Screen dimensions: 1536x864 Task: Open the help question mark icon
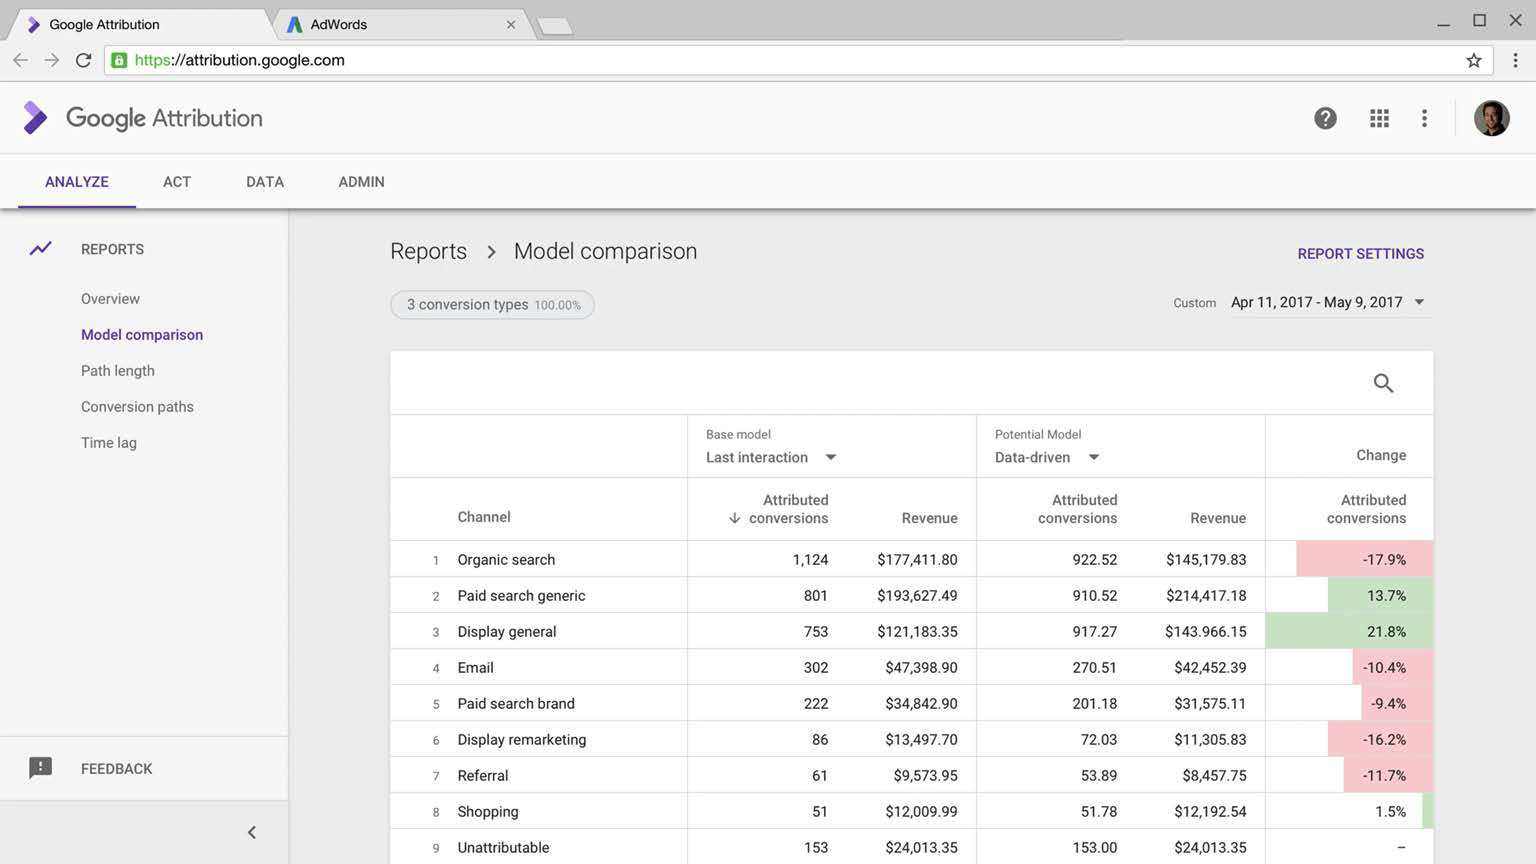1325,118
